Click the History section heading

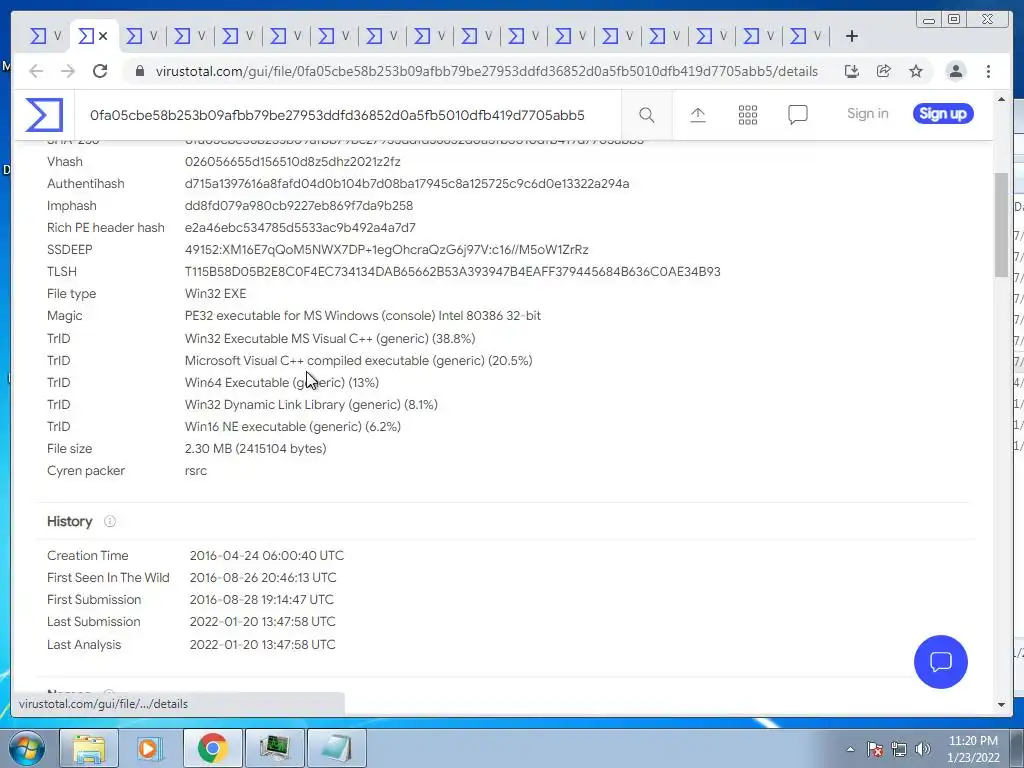pos(69,521)
